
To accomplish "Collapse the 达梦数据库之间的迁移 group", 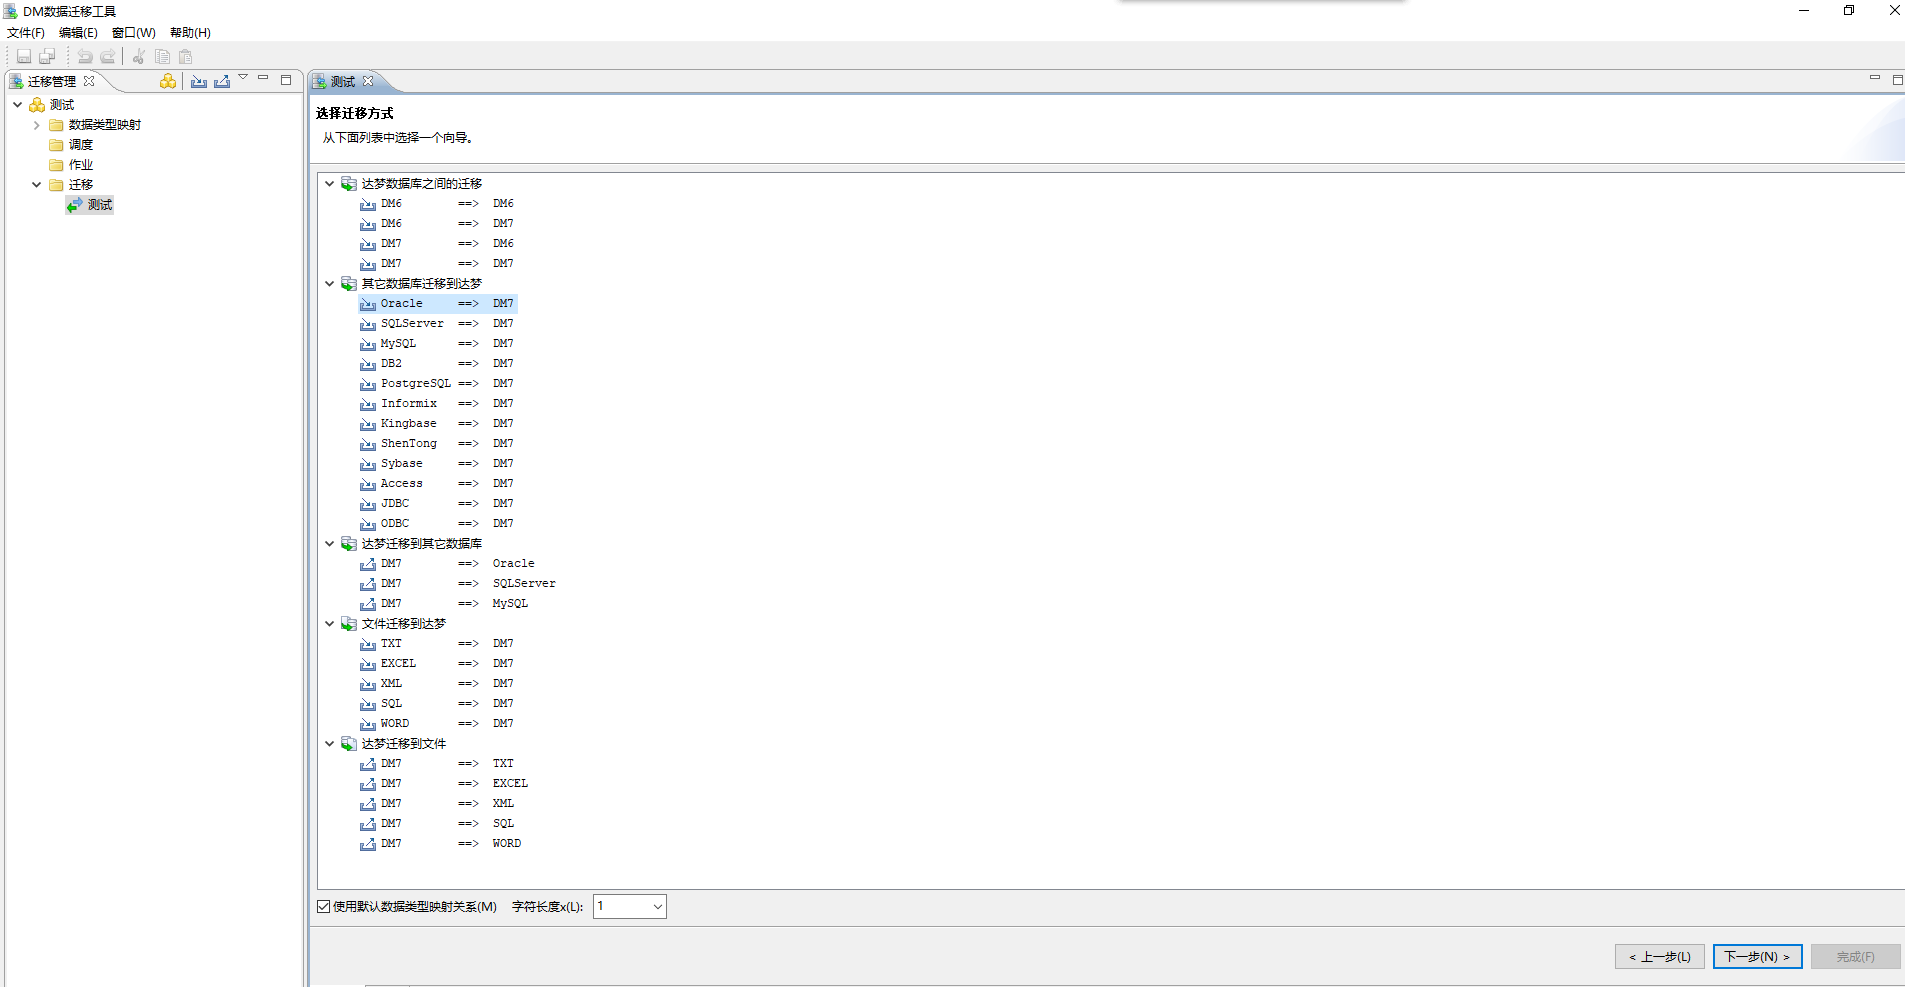I will [329, 184].
